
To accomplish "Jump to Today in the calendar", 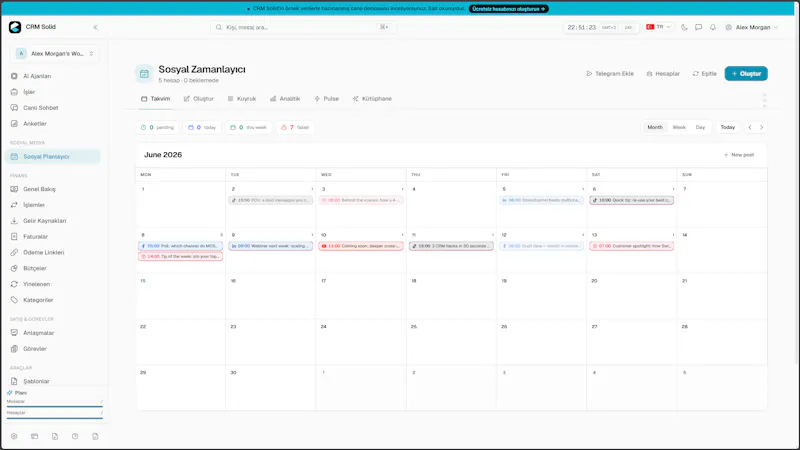I will (728, 127).
